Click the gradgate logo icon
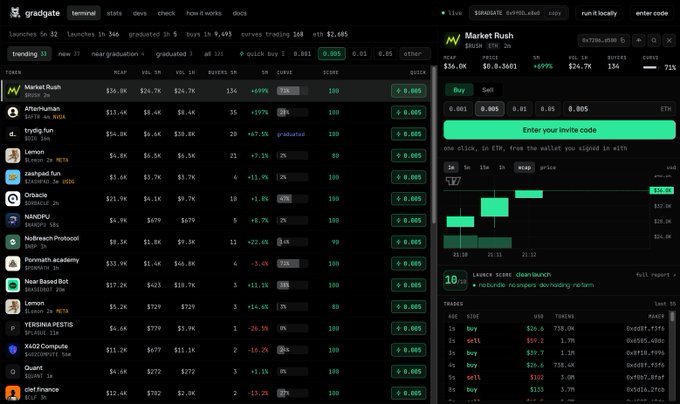This screenshot has height=404, width=680. tap(15, 13)
